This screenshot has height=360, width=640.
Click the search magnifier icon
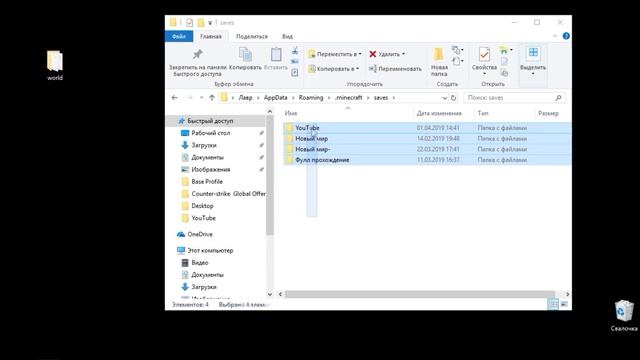558,98
